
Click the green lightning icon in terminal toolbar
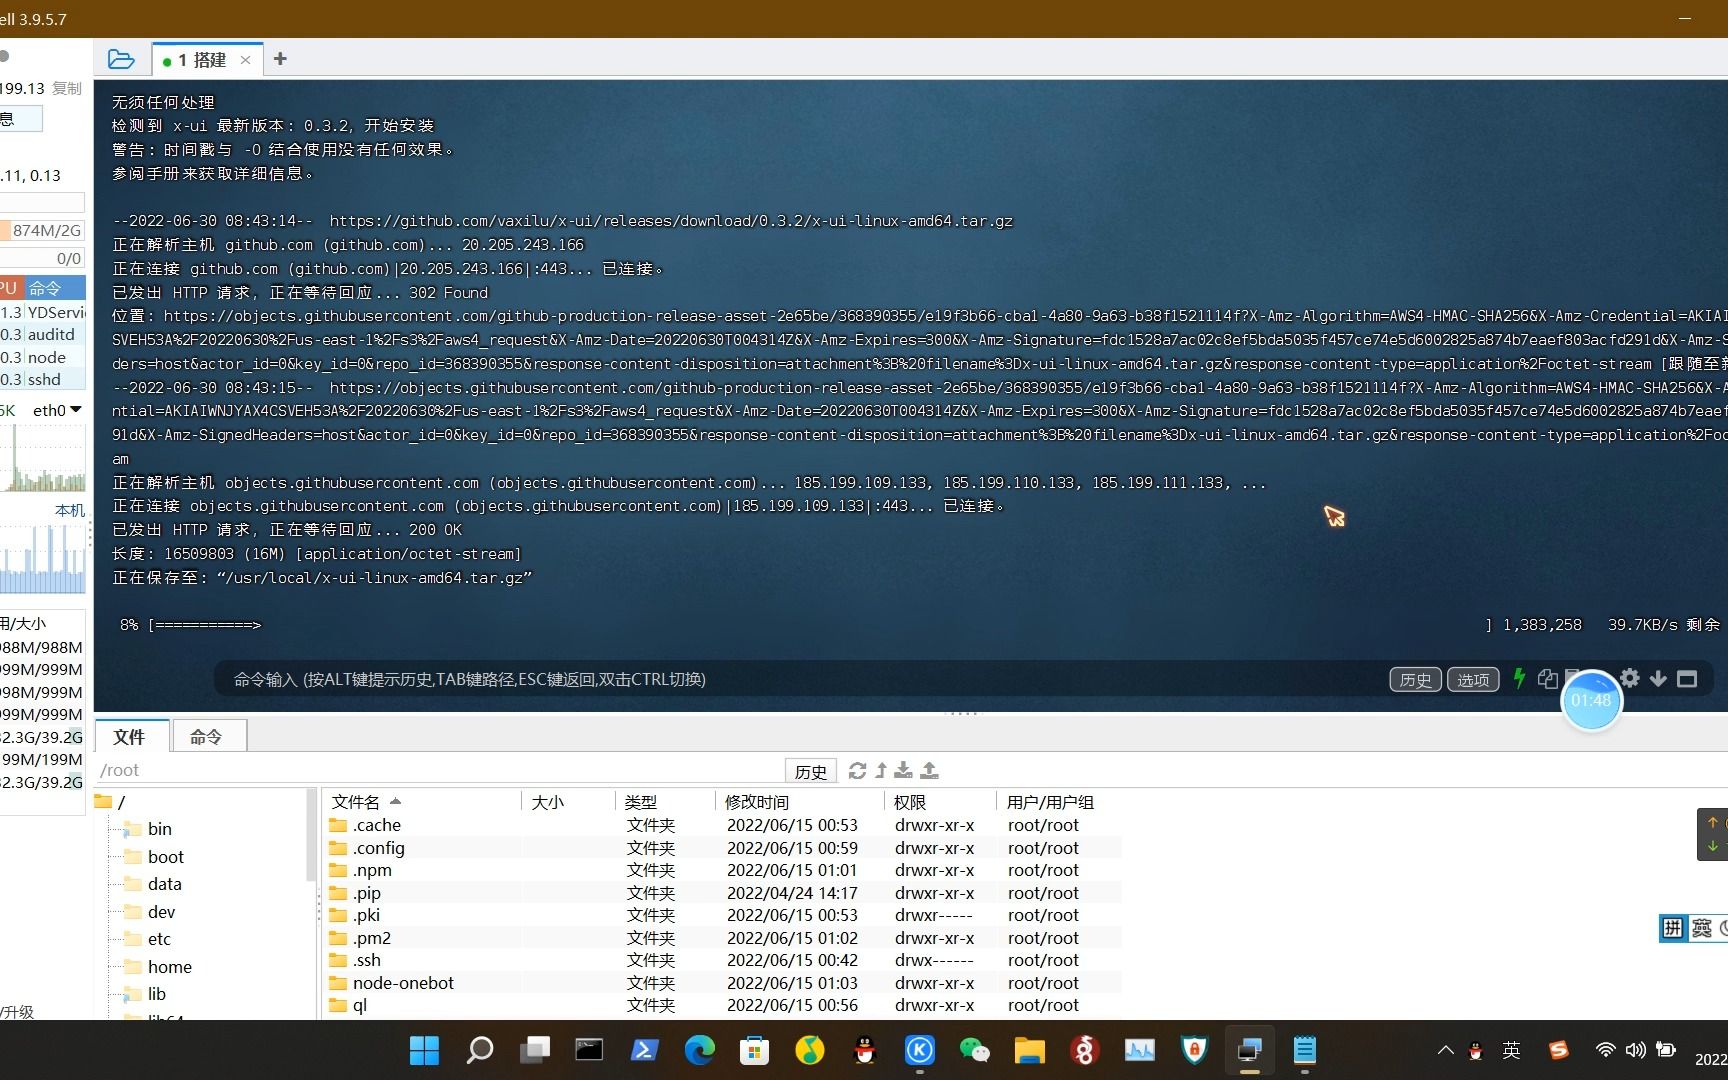click(x=1519, y=679)
